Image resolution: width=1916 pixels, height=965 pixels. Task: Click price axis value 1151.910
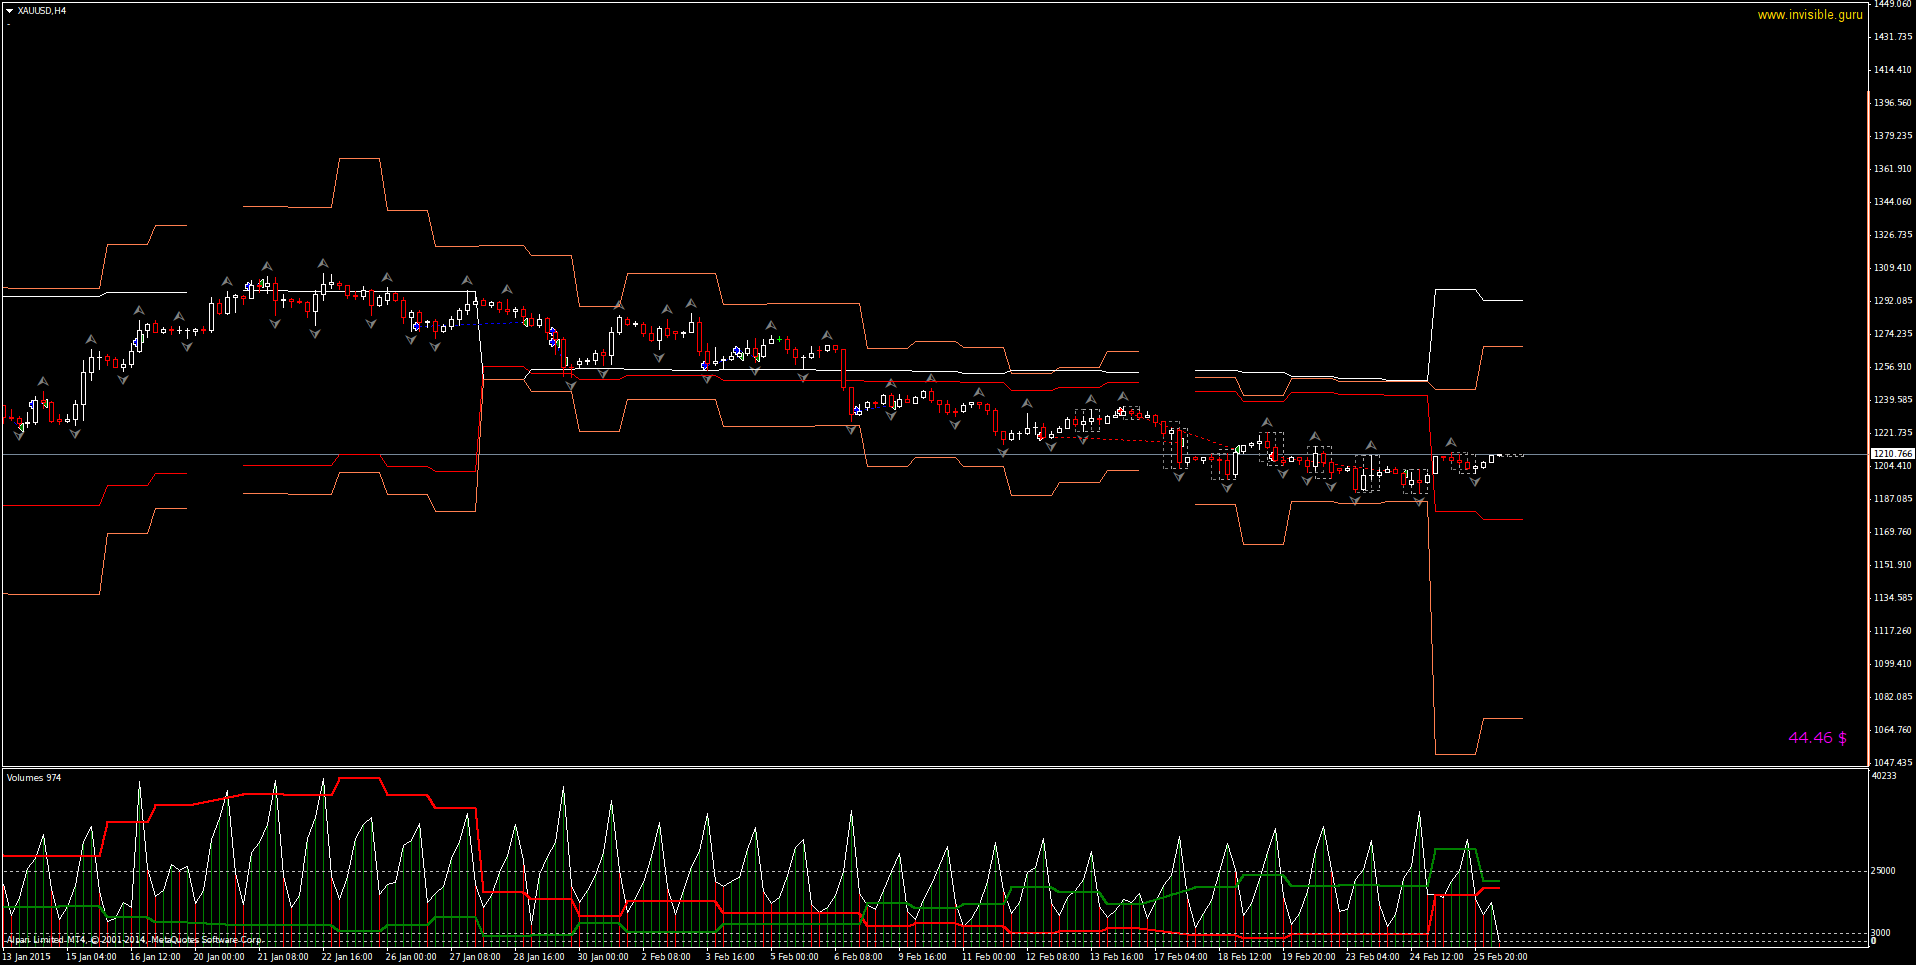pyautogui.click(x=1892, y=565)
